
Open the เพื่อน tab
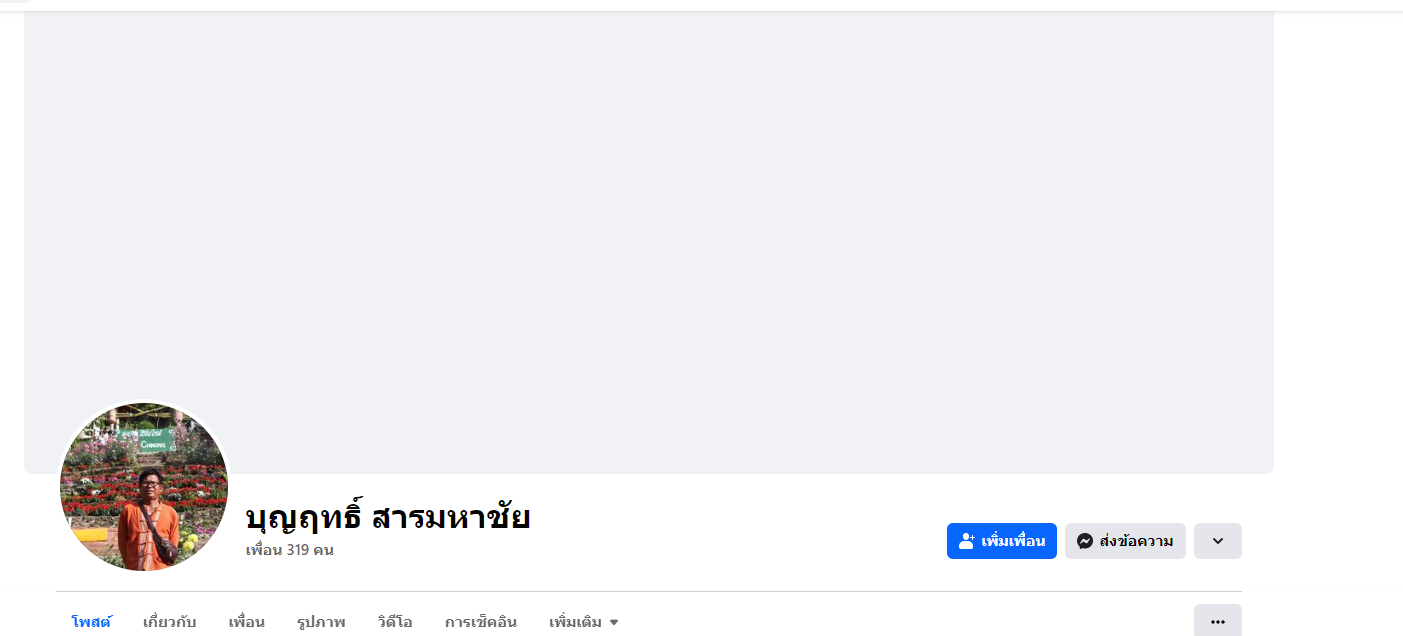tap(246, 622)
